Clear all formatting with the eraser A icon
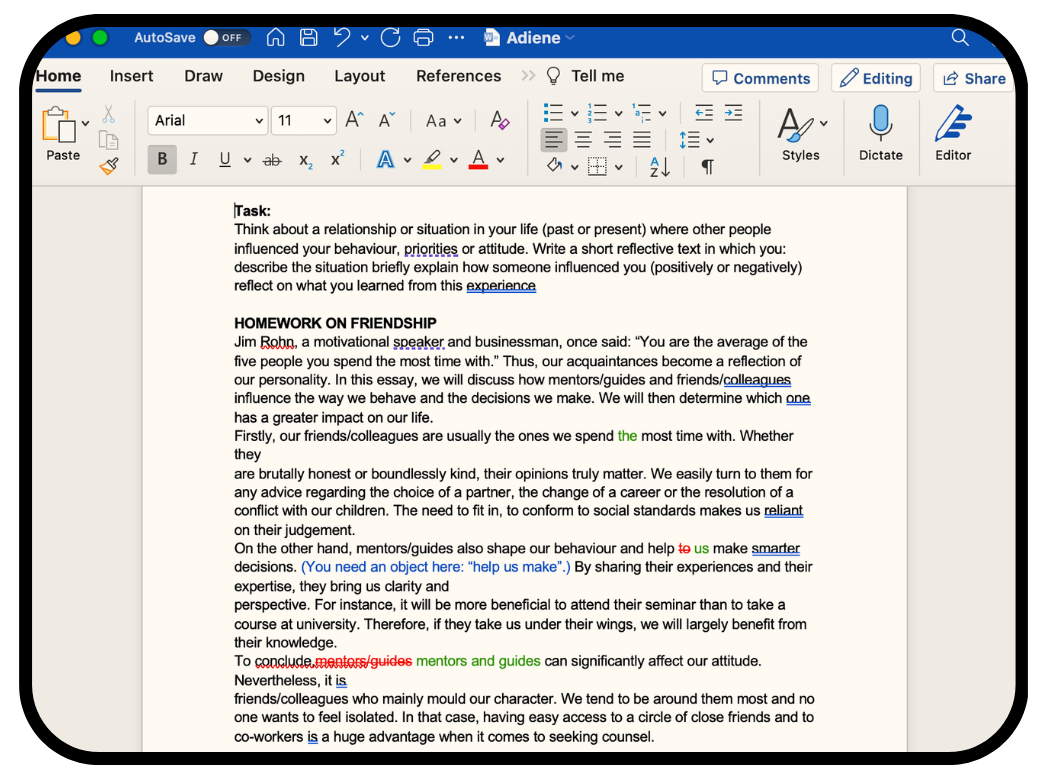 [500, 120]
